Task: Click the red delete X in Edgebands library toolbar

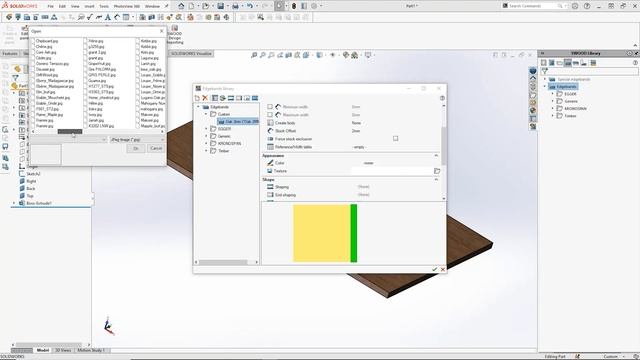Action: 205,98
